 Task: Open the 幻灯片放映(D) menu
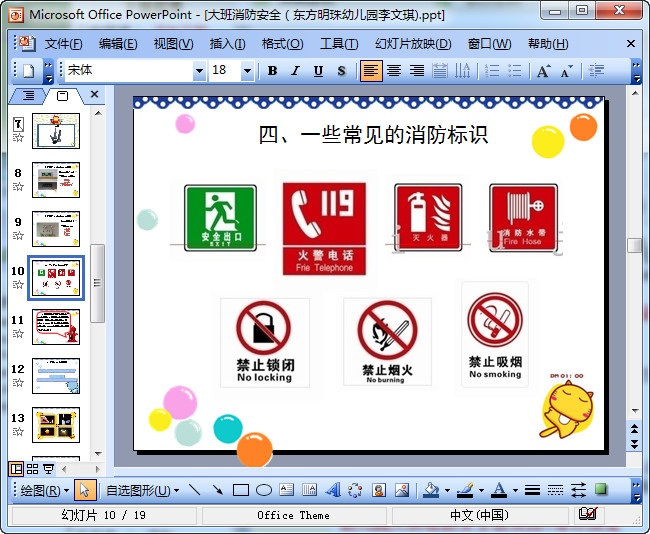[413, 44]
